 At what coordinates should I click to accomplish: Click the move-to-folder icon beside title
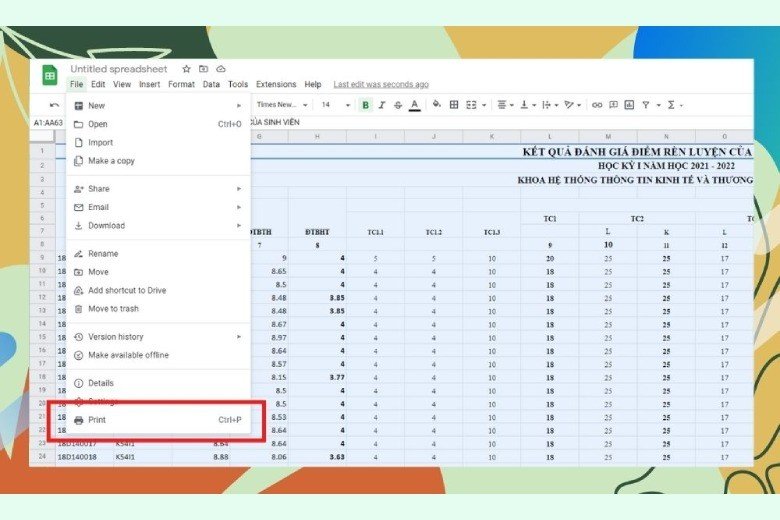pyautogui.click(x=203, y=69)
